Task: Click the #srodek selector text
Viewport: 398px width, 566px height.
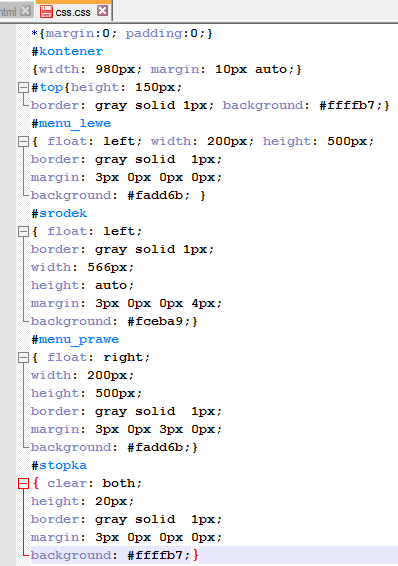Action: coord(60,213)
